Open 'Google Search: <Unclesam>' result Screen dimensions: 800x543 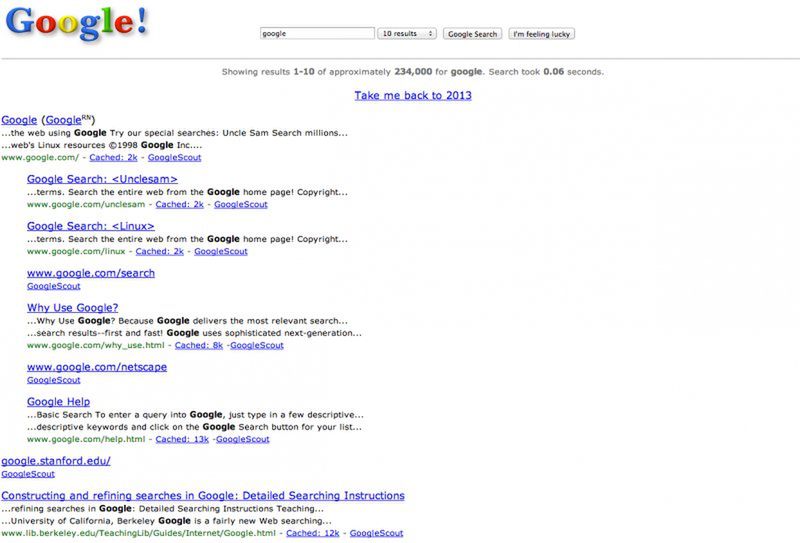tap(102, 179)
